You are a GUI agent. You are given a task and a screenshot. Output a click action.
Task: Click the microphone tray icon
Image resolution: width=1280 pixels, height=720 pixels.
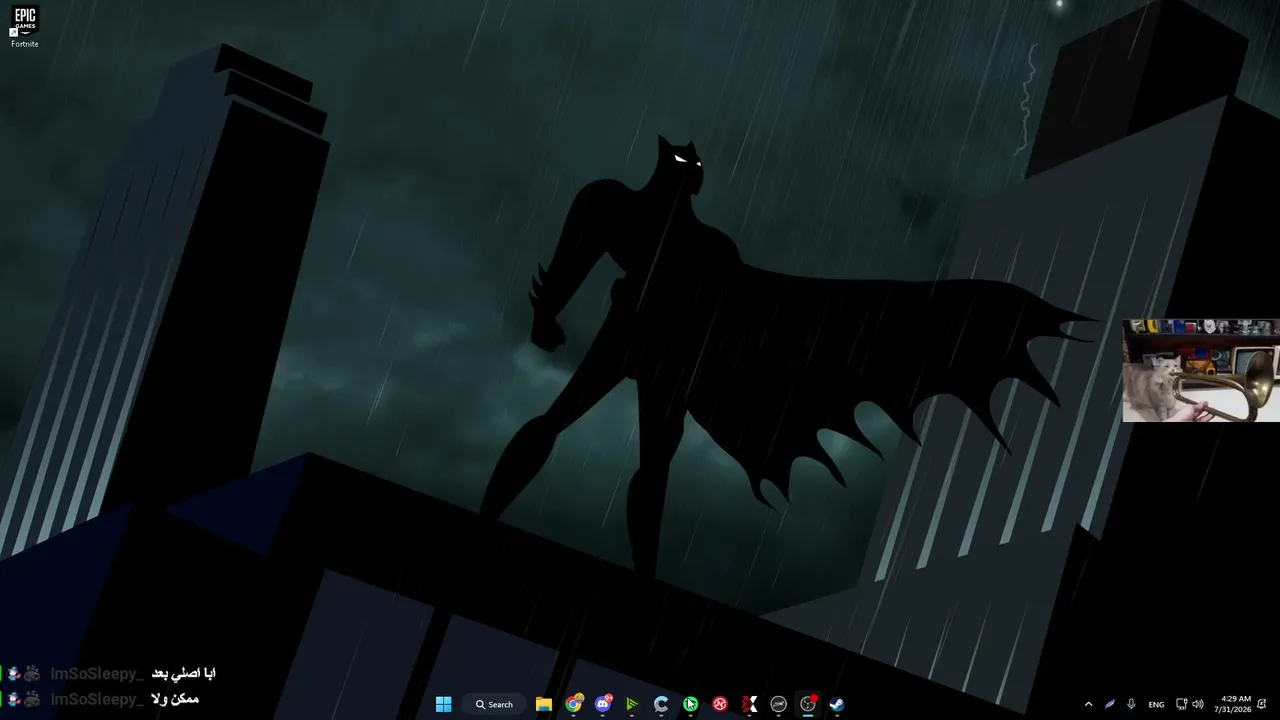[1131, 704]
